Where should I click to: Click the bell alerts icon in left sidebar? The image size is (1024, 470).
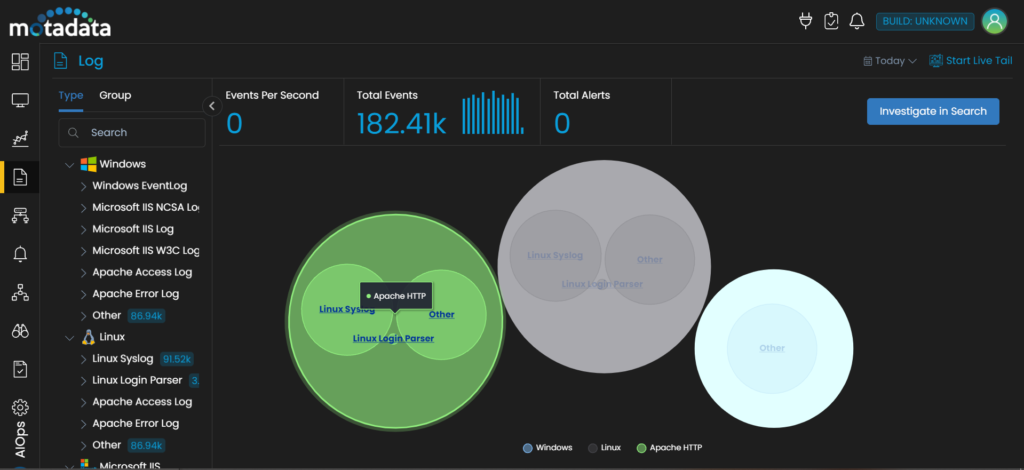point(20,254)
